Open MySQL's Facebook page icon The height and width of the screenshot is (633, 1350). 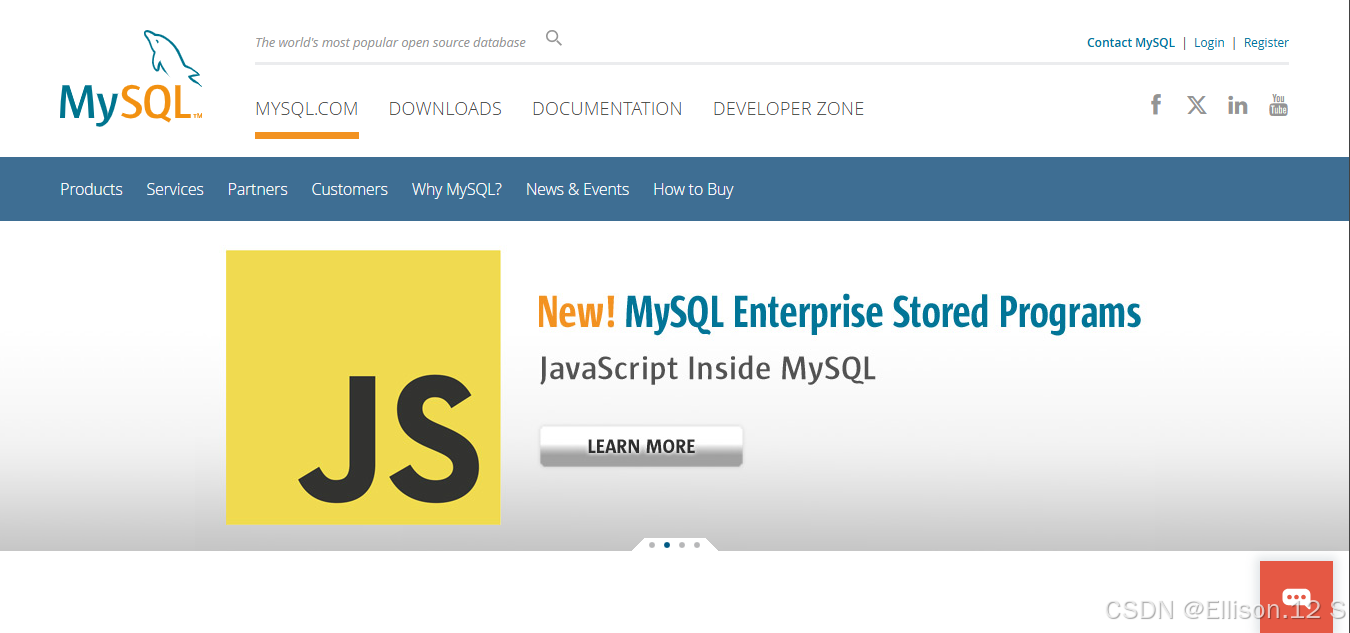point(1156,104)
